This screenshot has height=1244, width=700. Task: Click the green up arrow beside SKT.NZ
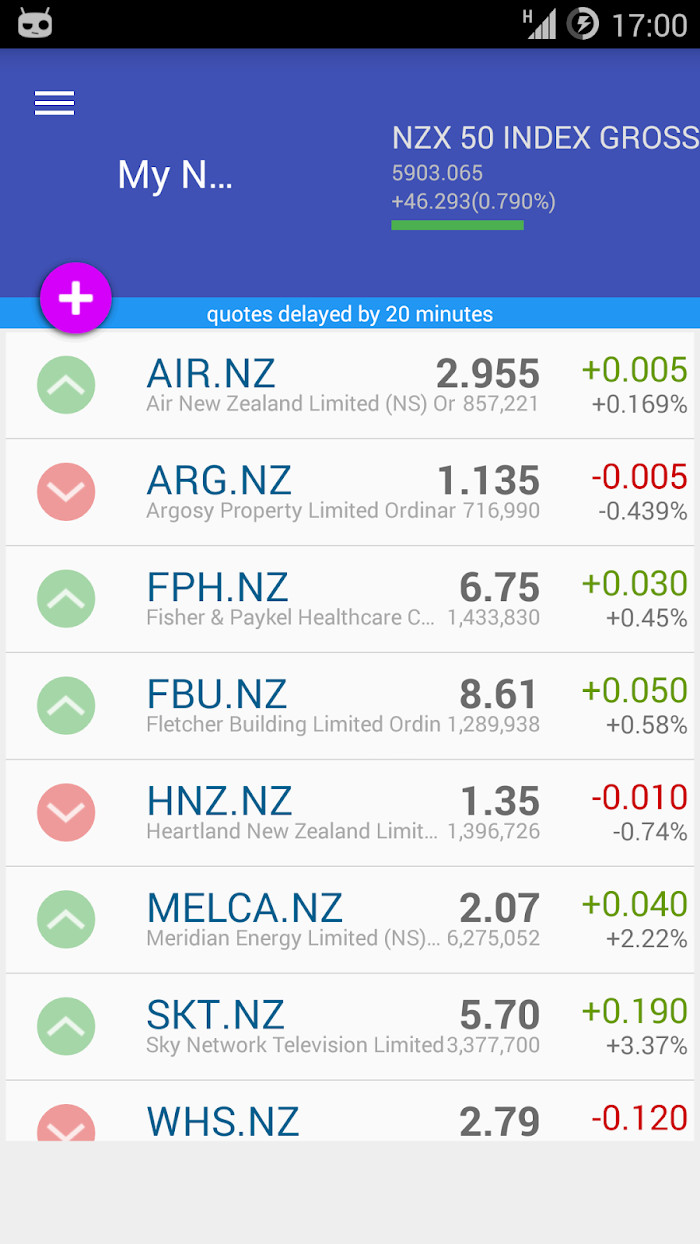tap(66, 1027)
